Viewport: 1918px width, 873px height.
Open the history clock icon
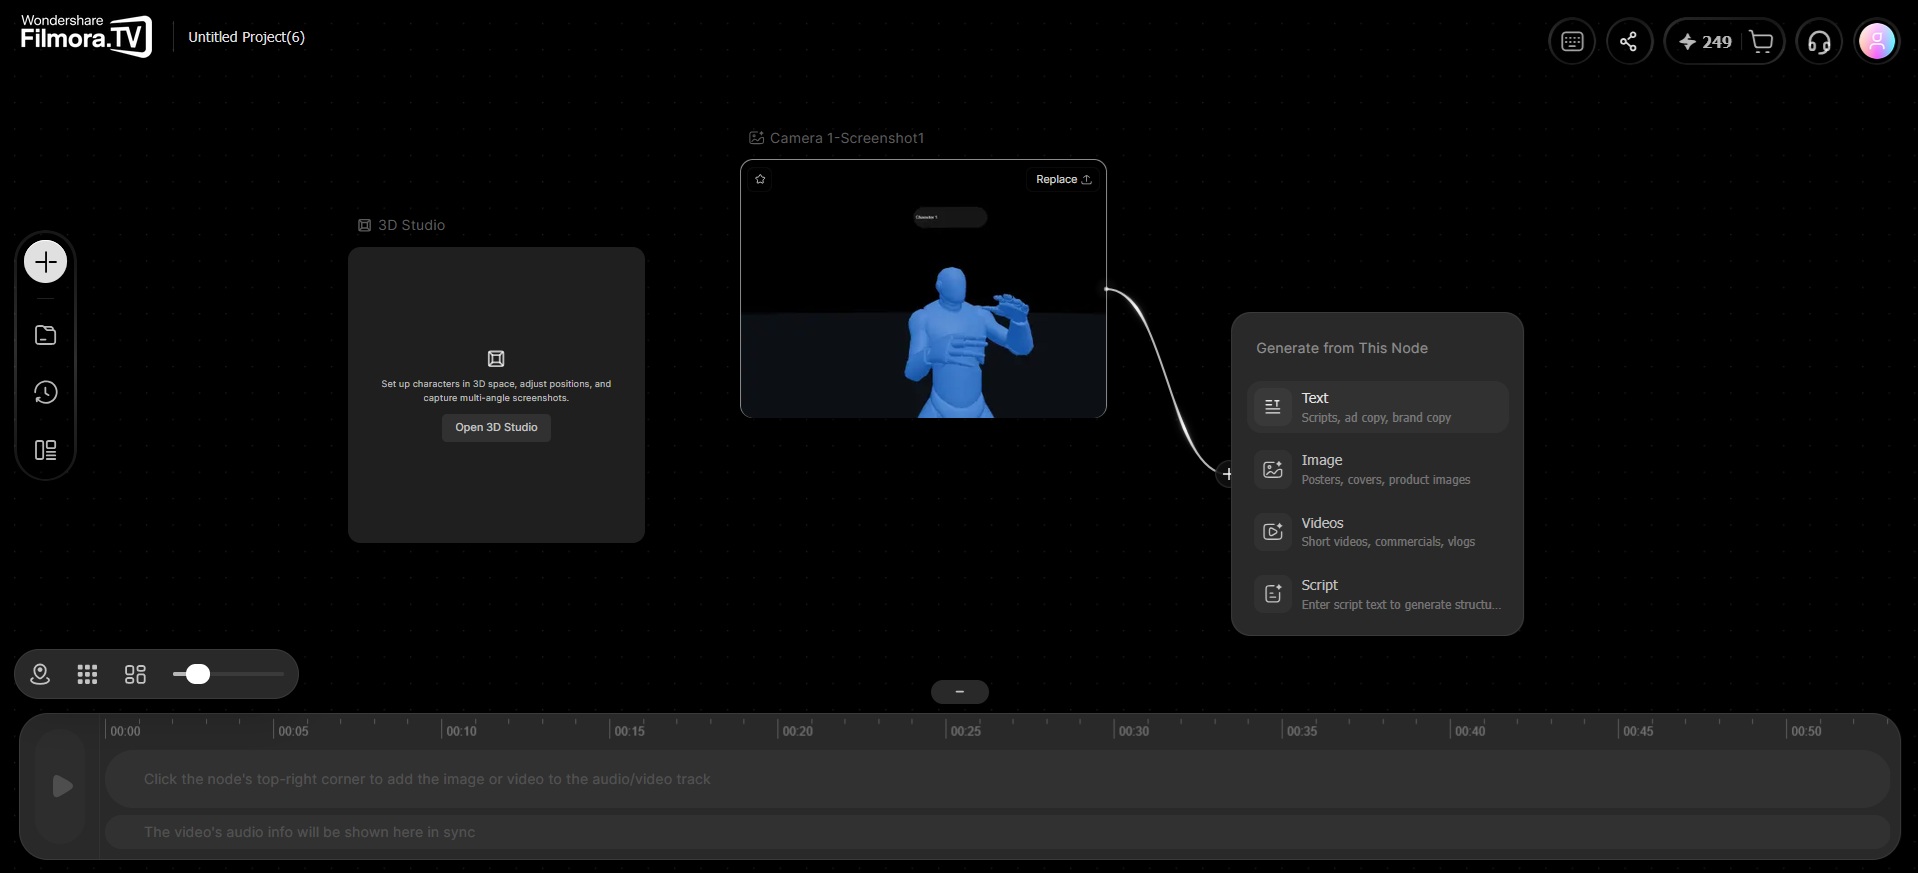coord(45,392)
